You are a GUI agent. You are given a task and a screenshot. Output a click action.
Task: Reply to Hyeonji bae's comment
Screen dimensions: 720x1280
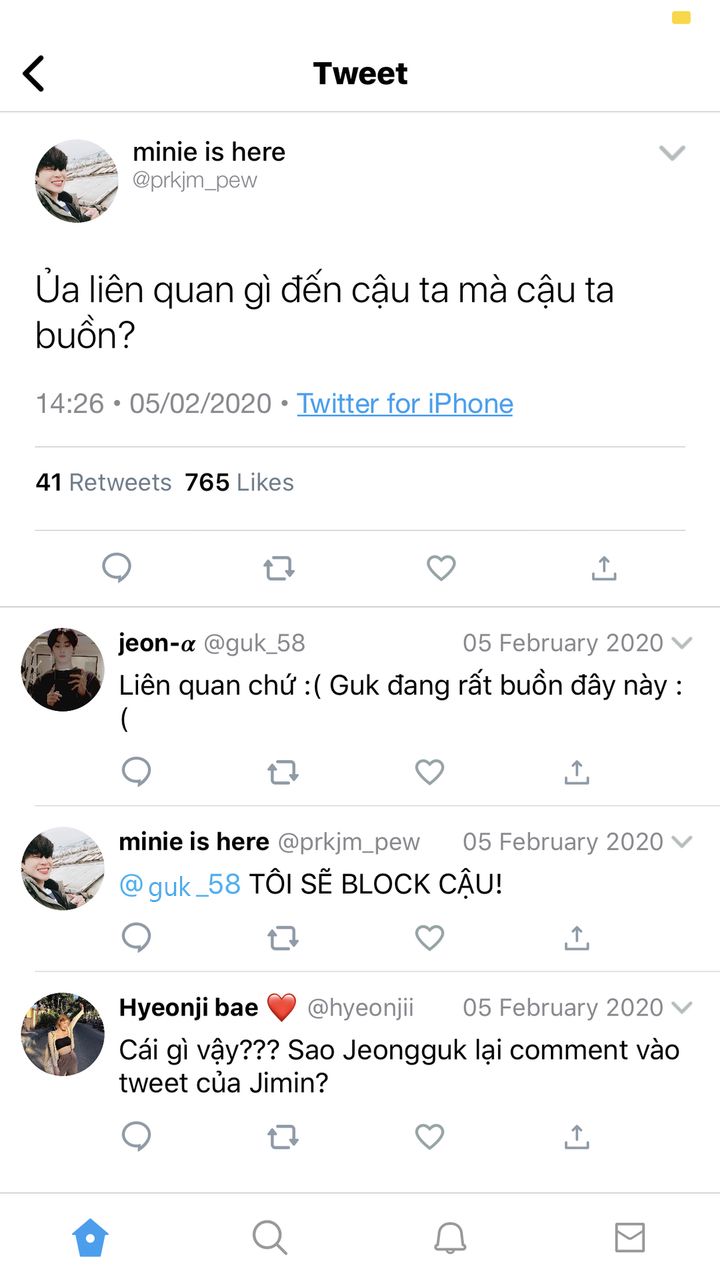[136, 1136]
